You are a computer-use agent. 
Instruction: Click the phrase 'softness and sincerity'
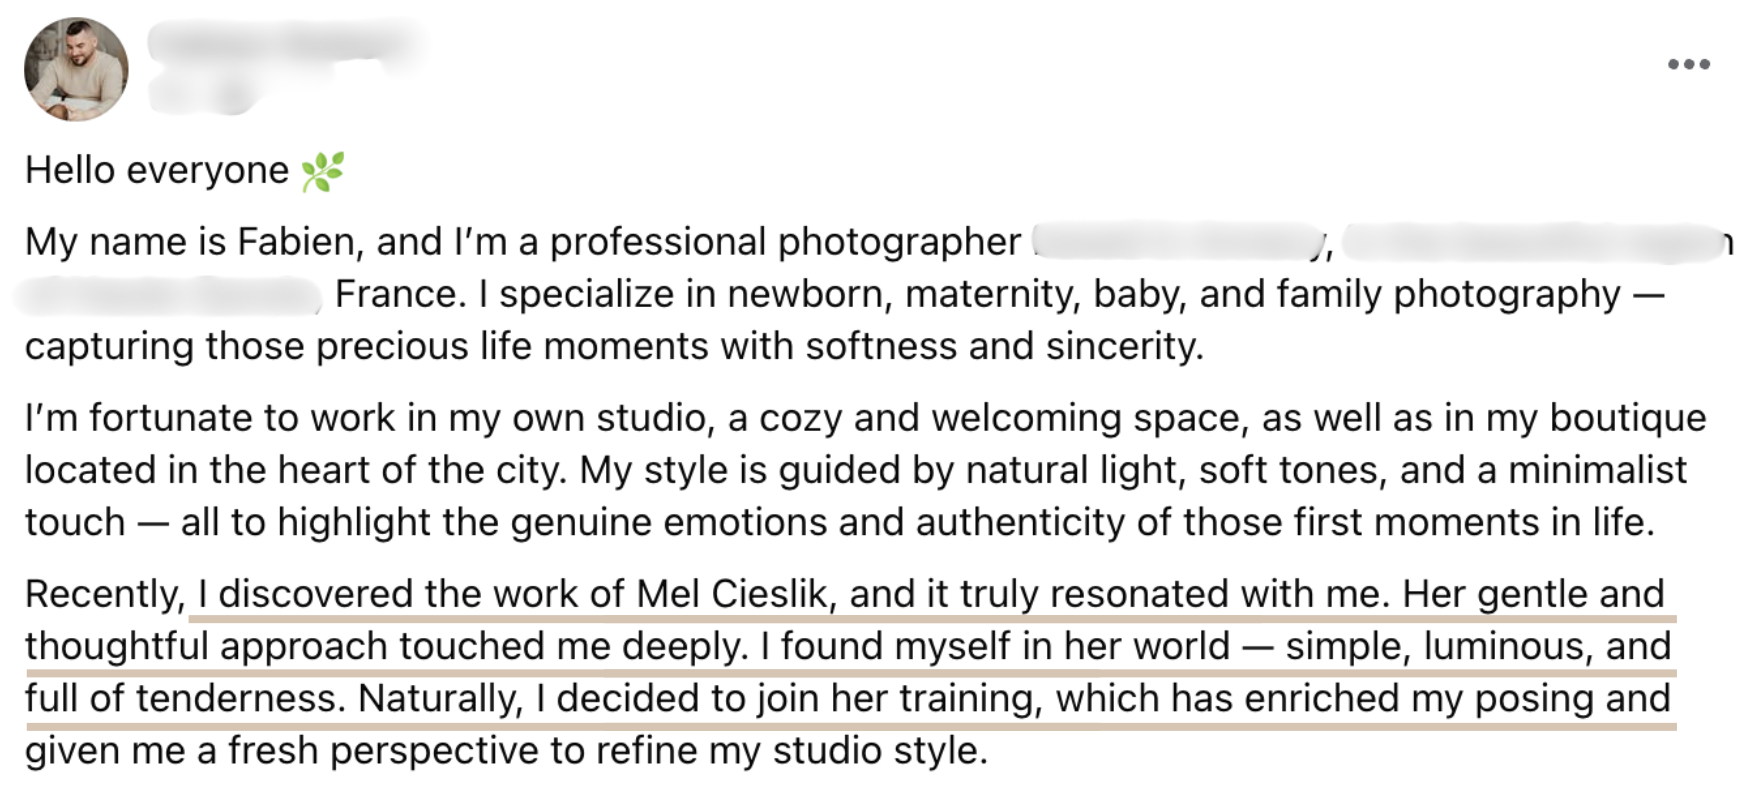tap(1004, 346)
